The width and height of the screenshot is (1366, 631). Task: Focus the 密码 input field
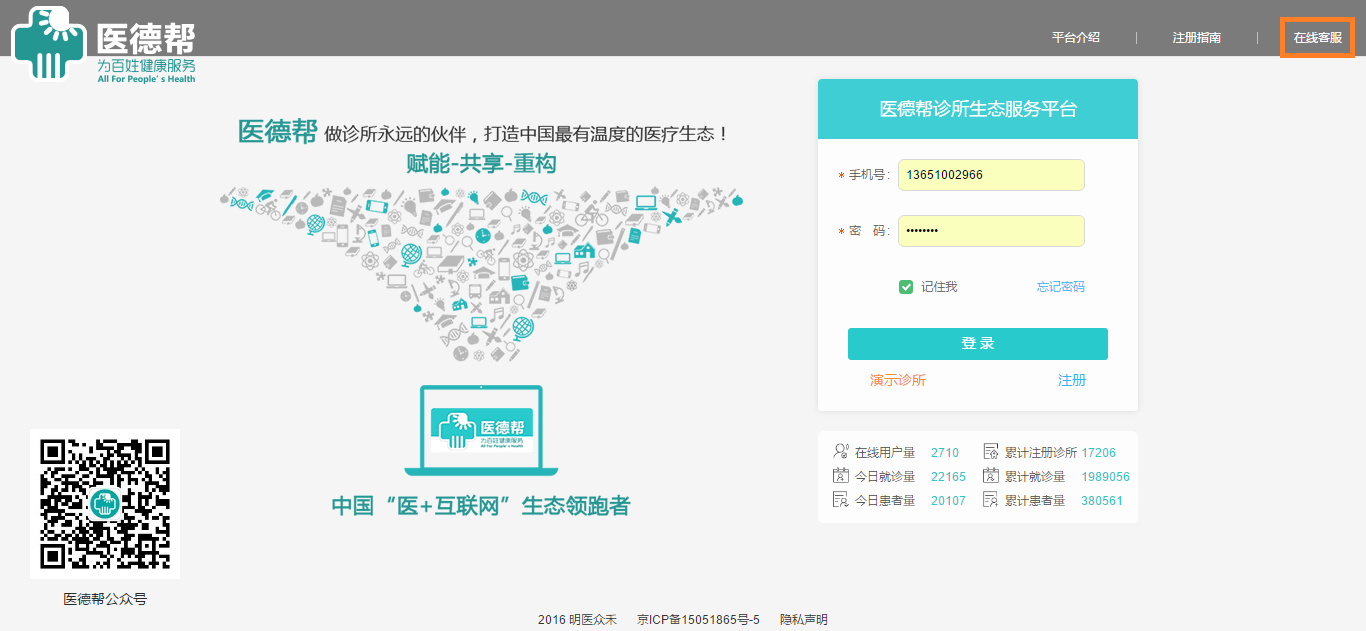pyautogui.click(x=991, y=231)
